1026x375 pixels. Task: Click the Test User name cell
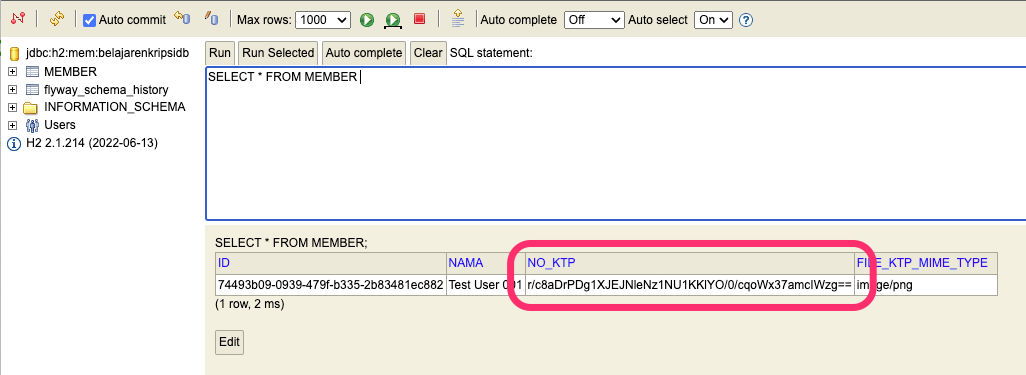485,285
